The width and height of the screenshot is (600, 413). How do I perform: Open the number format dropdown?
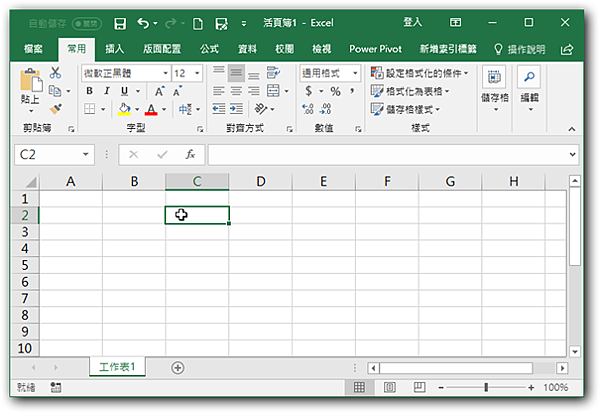(x=355, y=73)
